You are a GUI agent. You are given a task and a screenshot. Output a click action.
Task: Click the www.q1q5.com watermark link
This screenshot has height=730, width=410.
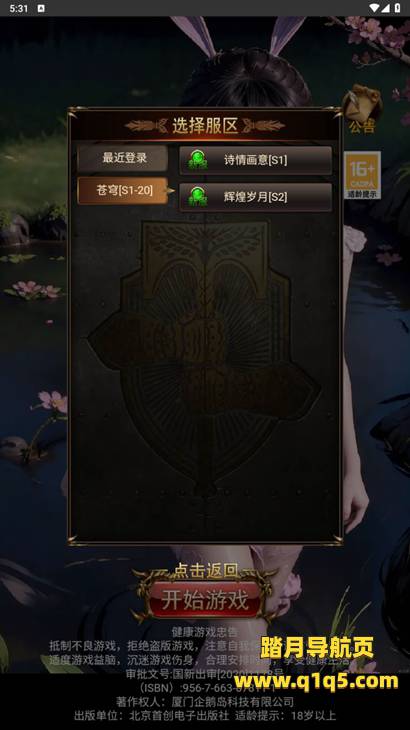pos(316,681)
